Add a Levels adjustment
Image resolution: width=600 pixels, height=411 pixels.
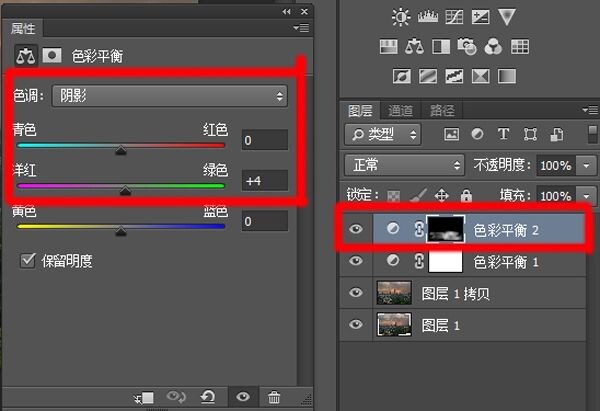point(427,17)
